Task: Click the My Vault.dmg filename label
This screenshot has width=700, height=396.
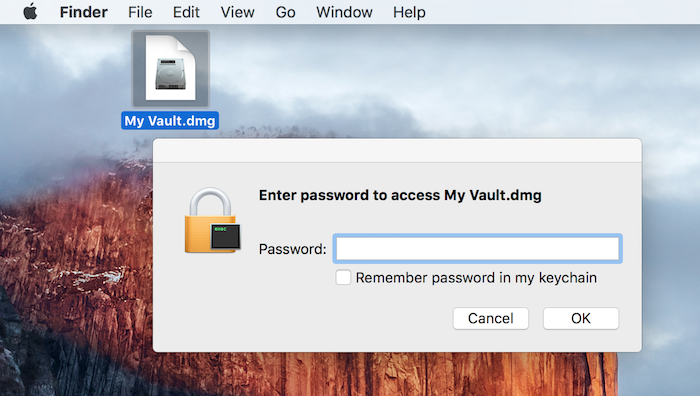Action: click(x=170, y=121)
